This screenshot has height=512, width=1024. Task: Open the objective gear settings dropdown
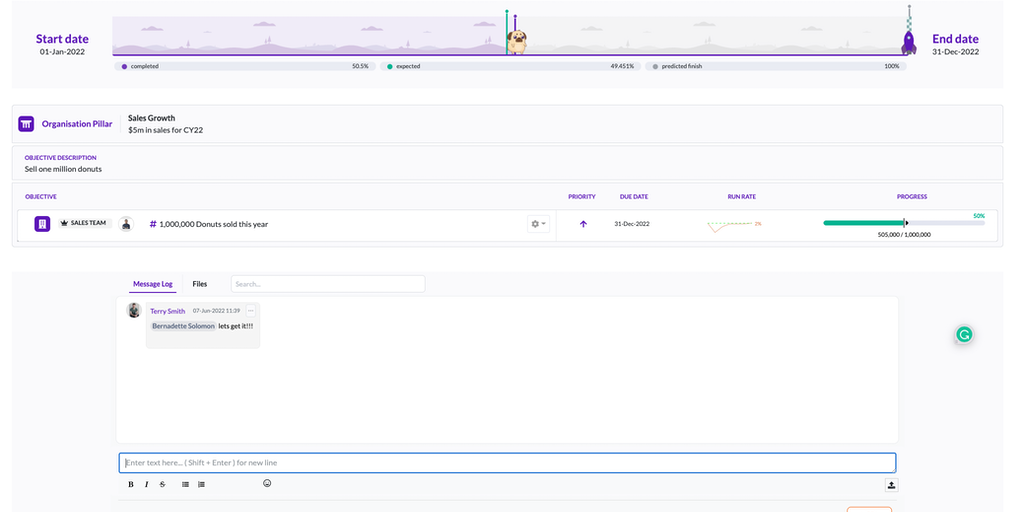coord(538,224)
